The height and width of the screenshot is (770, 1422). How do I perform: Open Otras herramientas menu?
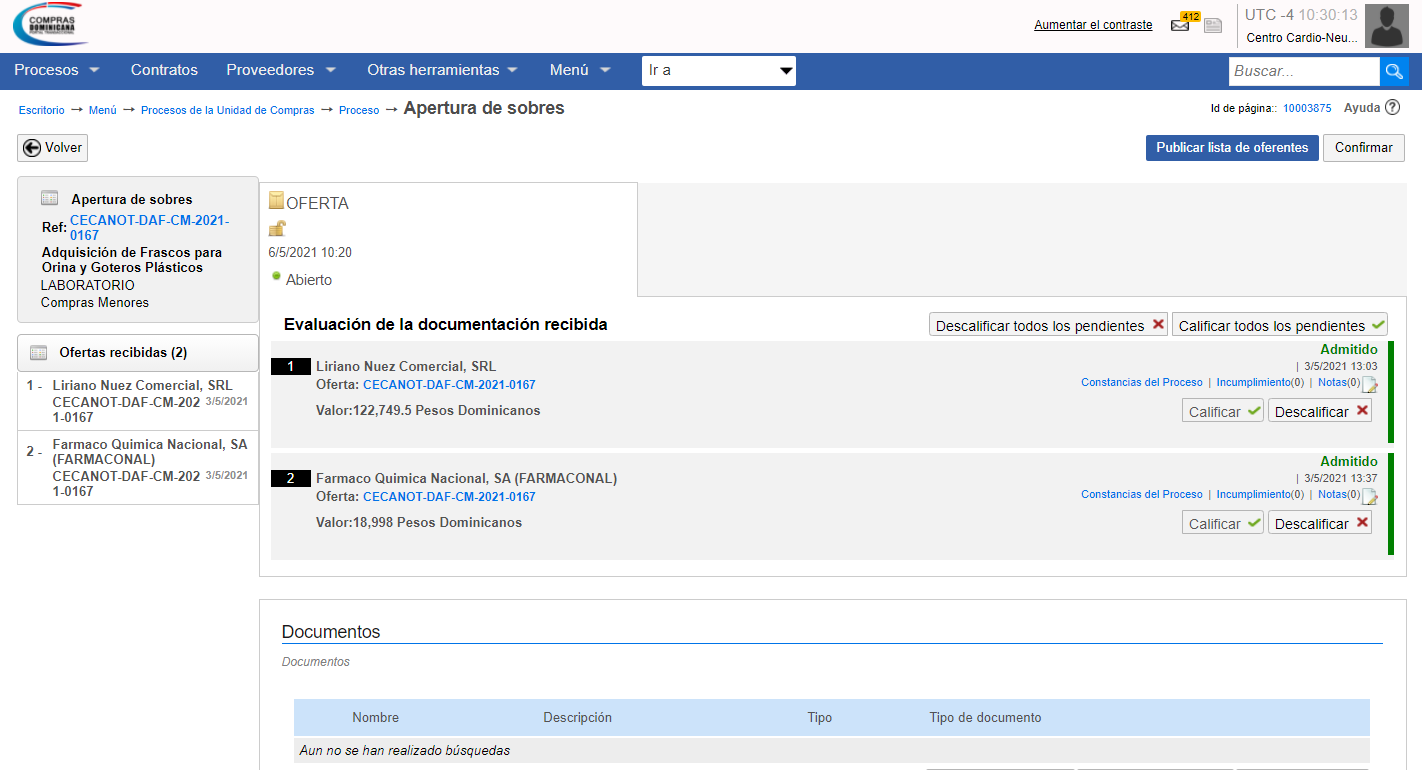click(x=441, y=70)
